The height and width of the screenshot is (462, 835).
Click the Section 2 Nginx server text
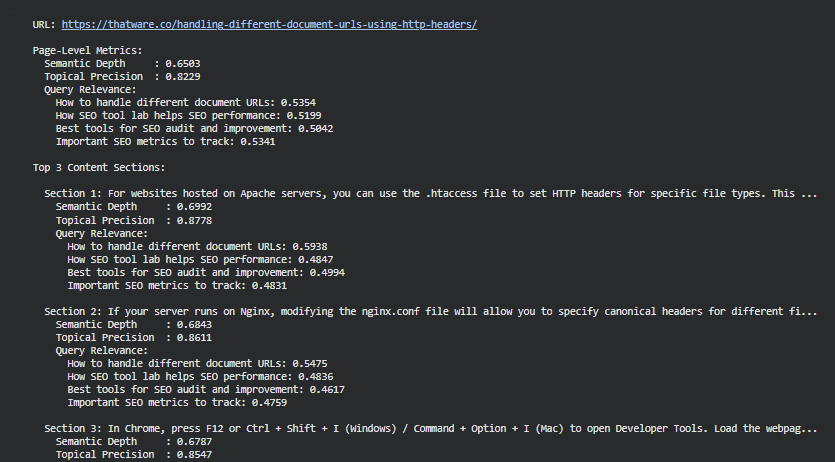pyautogui.click(x=430, y=311)
